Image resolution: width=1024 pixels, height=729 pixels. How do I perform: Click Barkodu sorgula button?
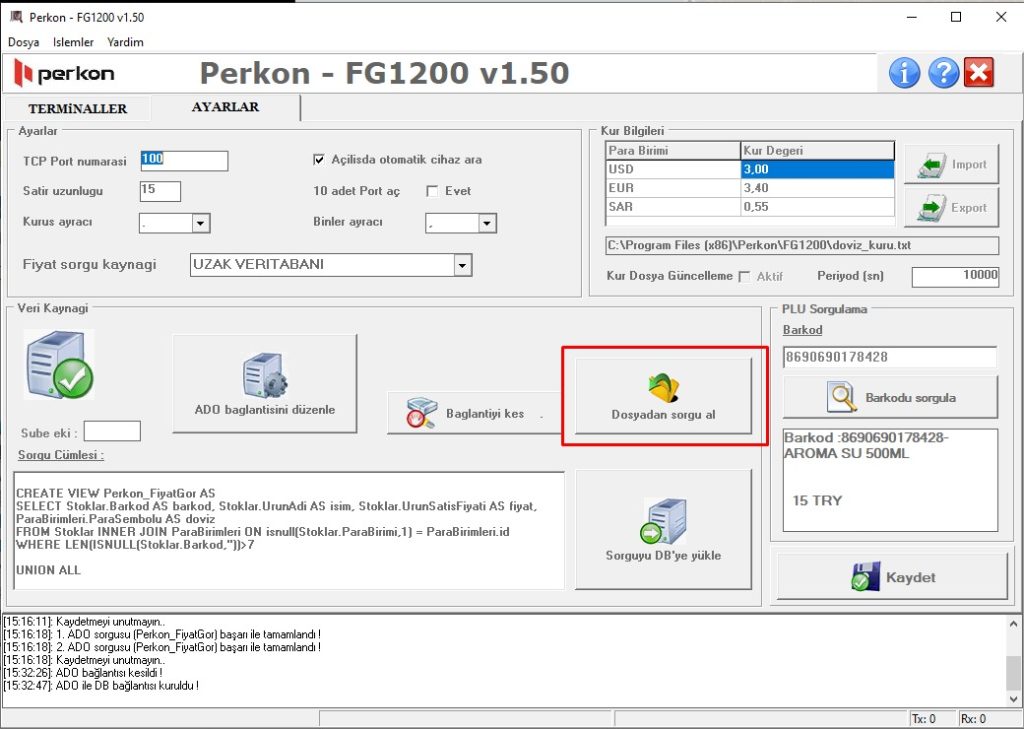890,397
